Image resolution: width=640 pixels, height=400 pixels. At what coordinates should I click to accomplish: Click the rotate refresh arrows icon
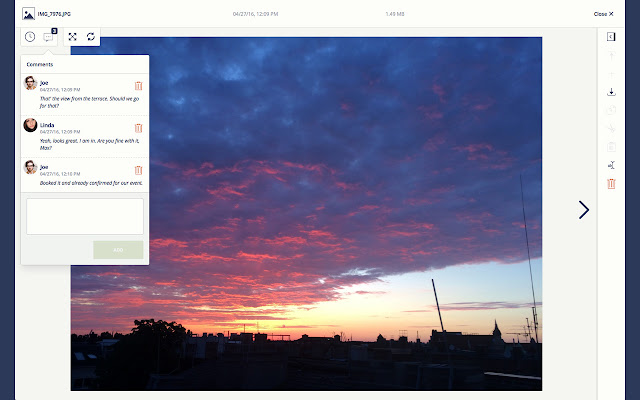point(91,37)
